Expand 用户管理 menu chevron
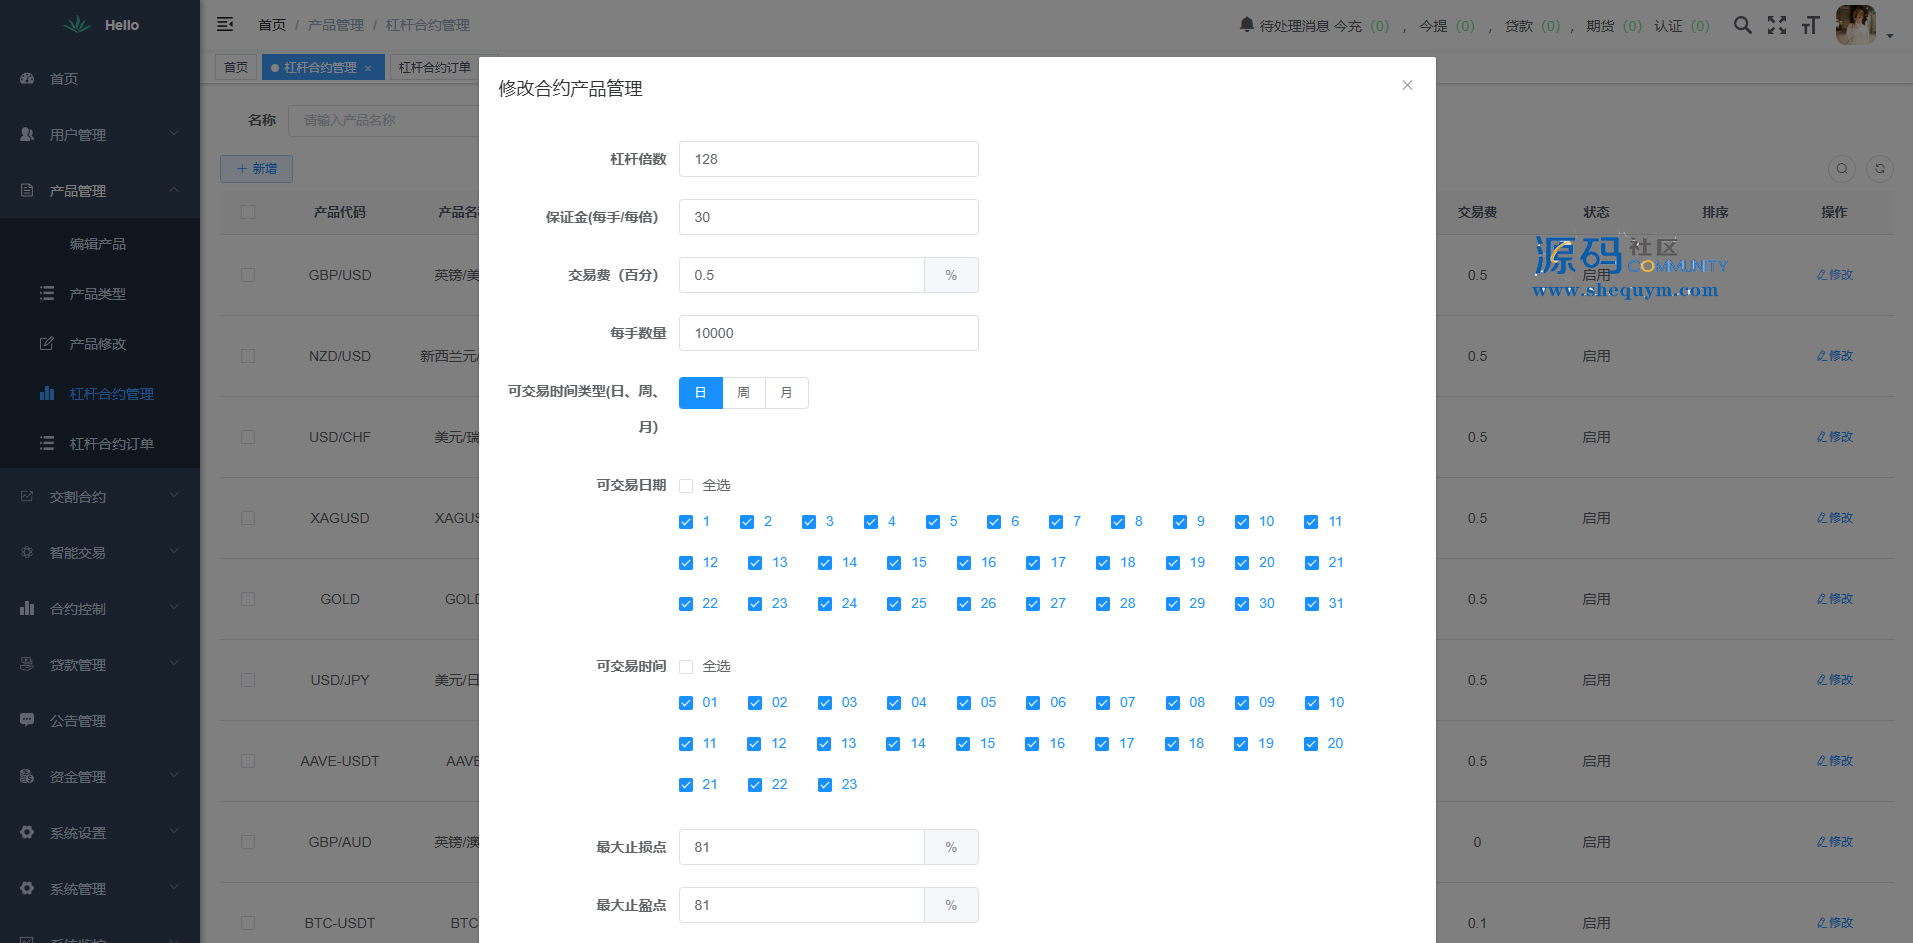This screenshot has width=1913, height=943. point(174,133)
